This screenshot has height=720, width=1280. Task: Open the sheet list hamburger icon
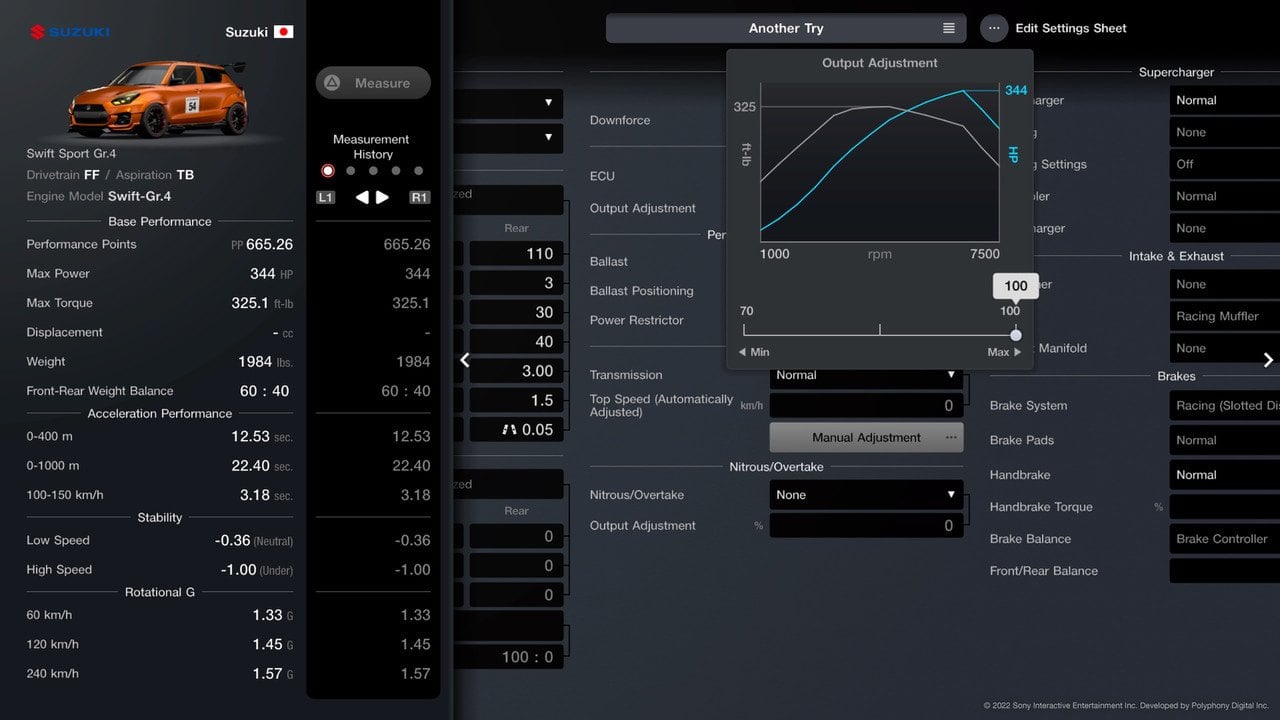click(x=949, y=28)
